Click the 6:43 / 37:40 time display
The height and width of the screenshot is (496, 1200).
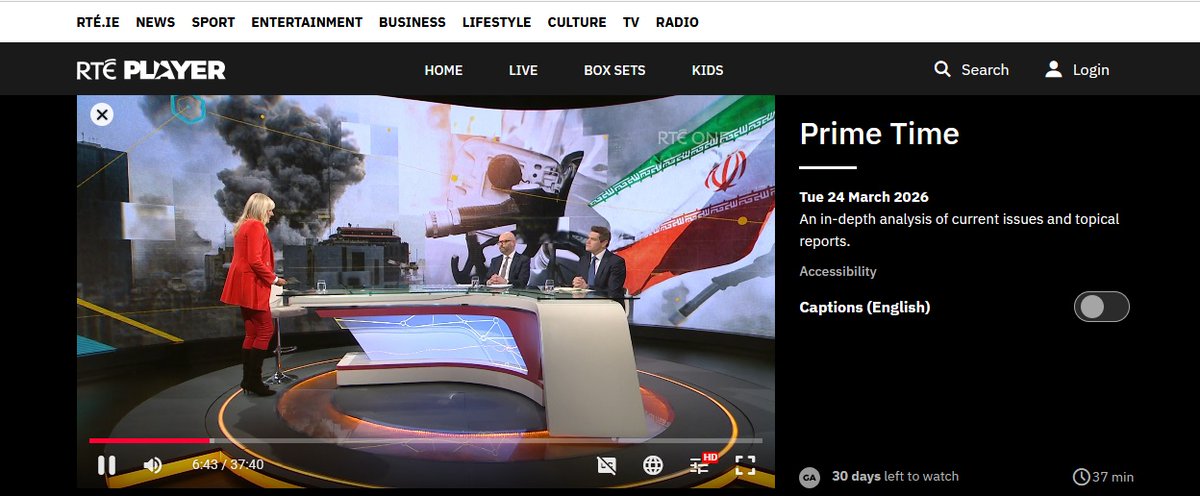coord(228,465)
